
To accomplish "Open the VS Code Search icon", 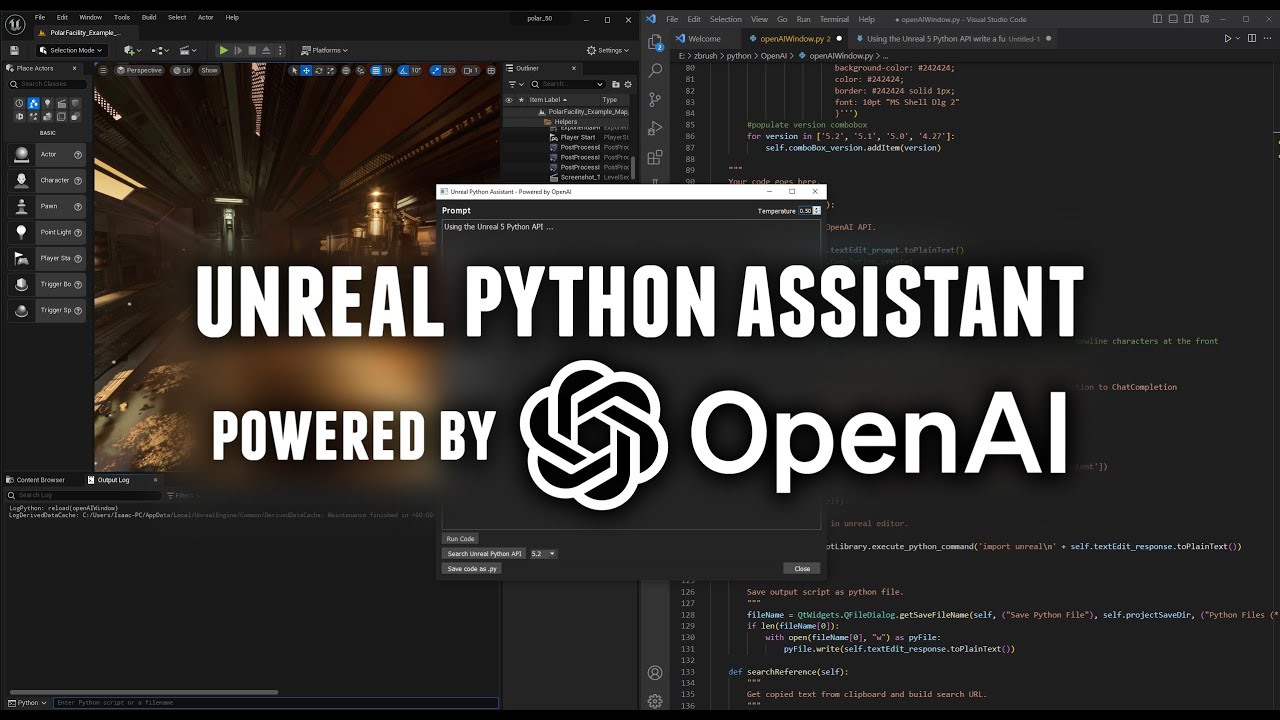I will click(x=655, y=71).
